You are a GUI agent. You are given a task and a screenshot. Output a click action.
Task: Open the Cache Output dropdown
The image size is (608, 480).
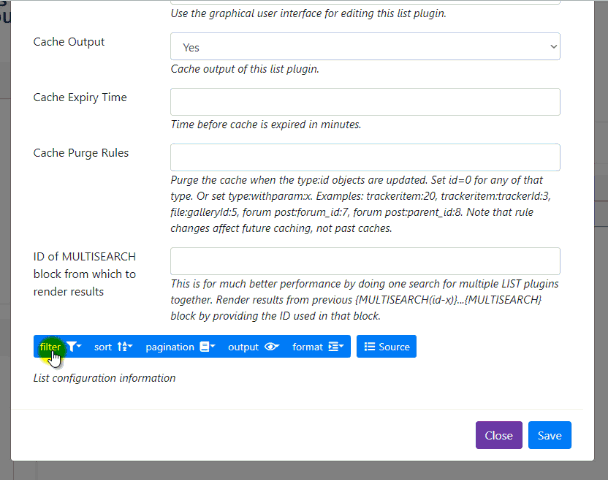tap(365, 47)
